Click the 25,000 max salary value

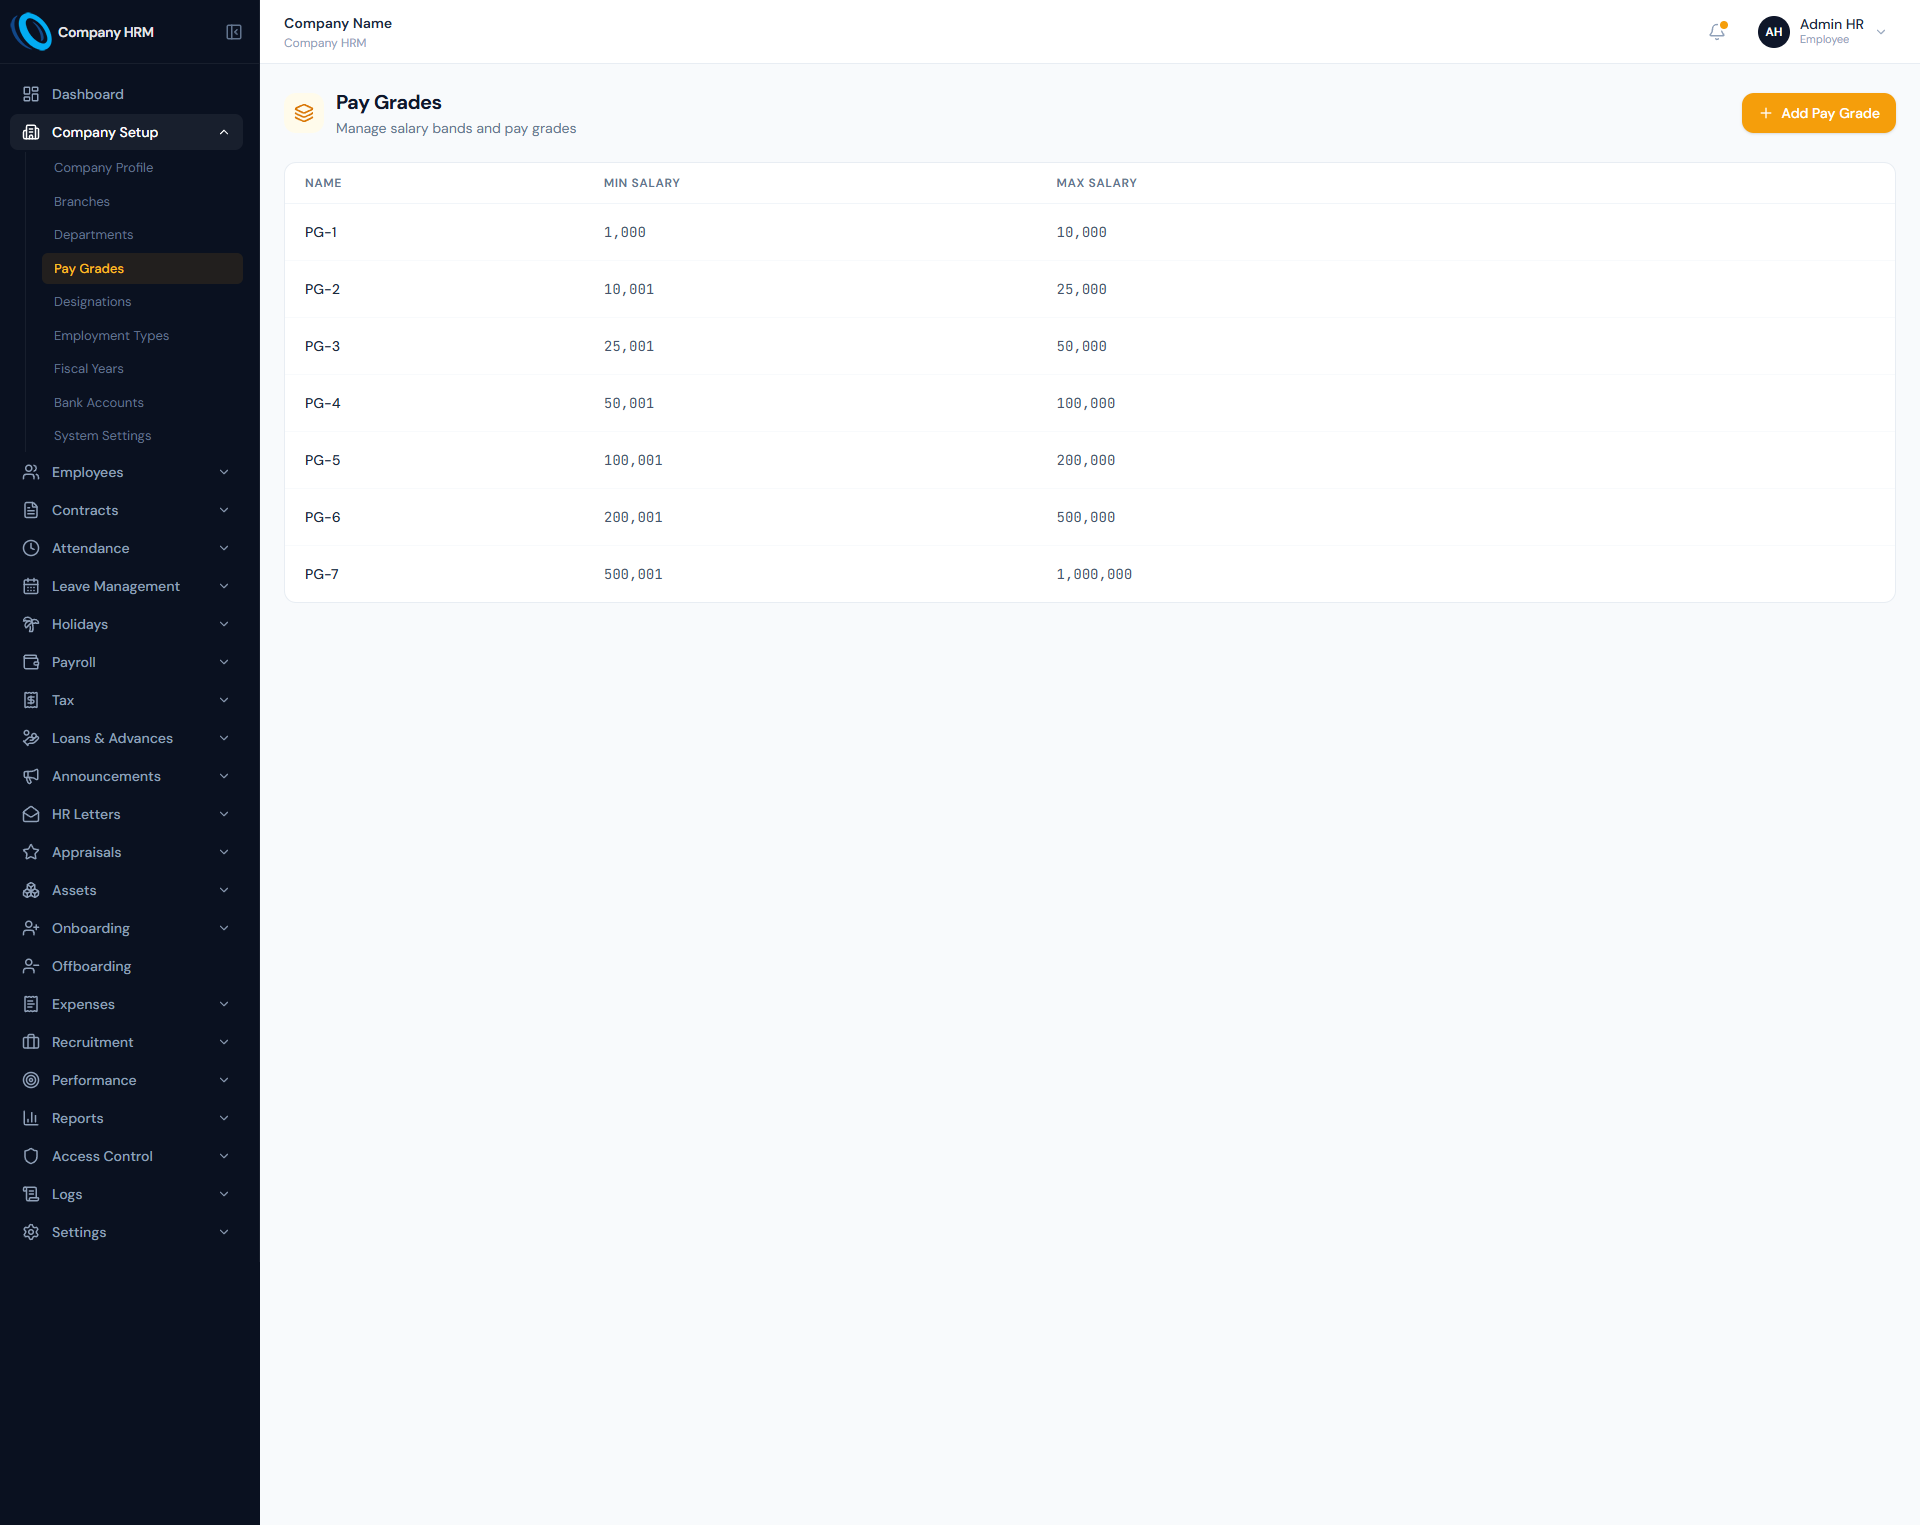point(1081,289)
